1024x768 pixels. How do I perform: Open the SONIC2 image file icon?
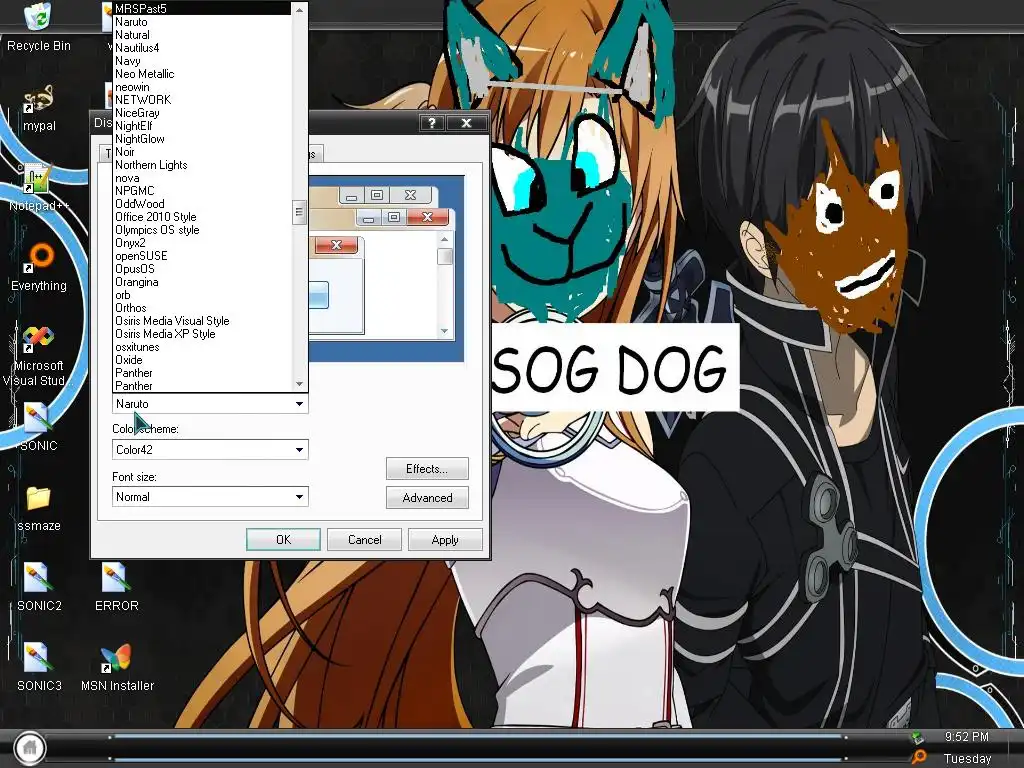(39, 588)
